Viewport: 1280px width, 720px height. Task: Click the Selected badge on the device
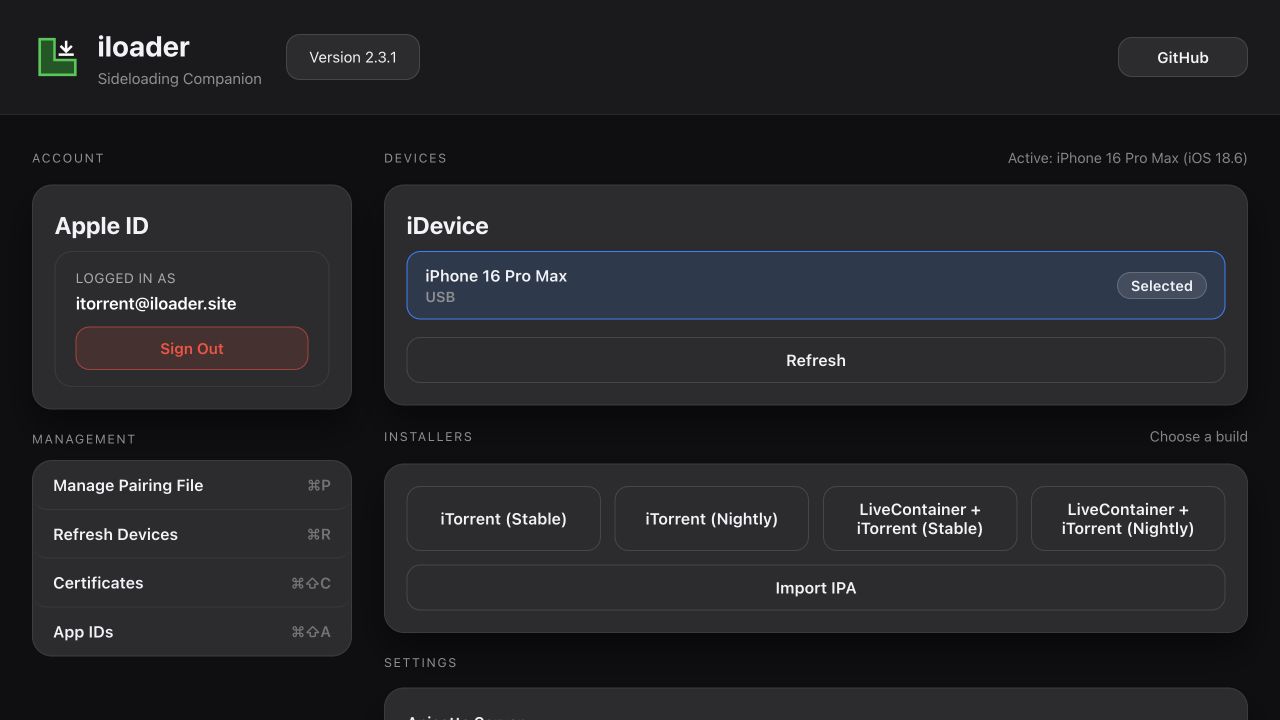1161,286
